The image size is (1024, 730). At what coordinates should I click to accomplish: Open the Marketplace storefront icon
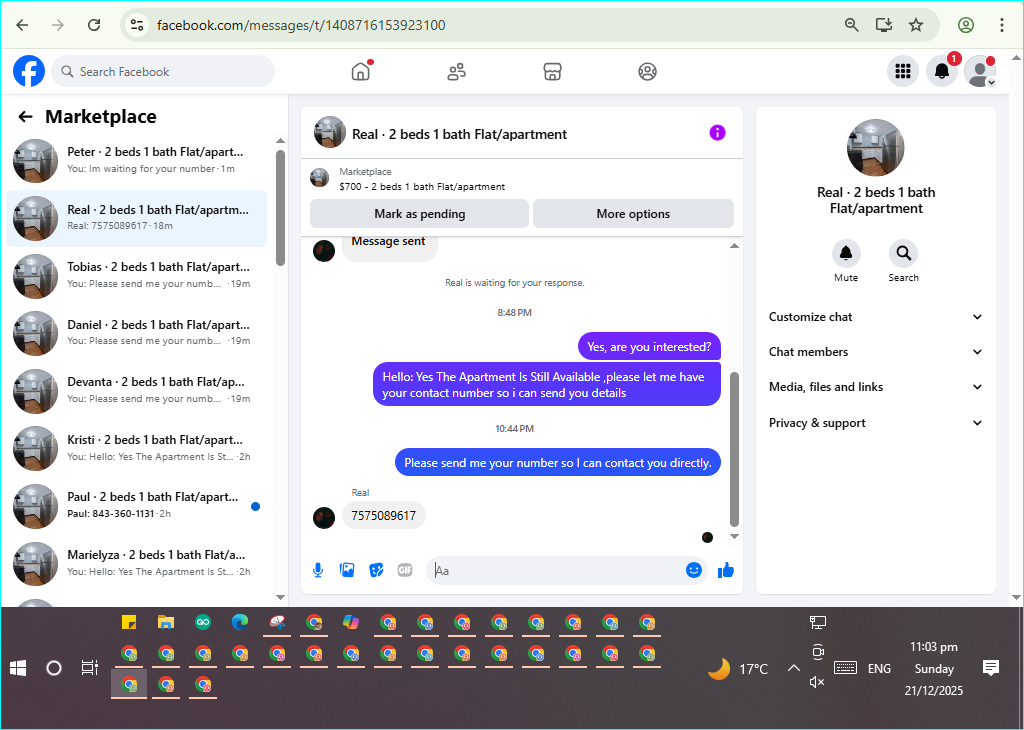(552, 71)
